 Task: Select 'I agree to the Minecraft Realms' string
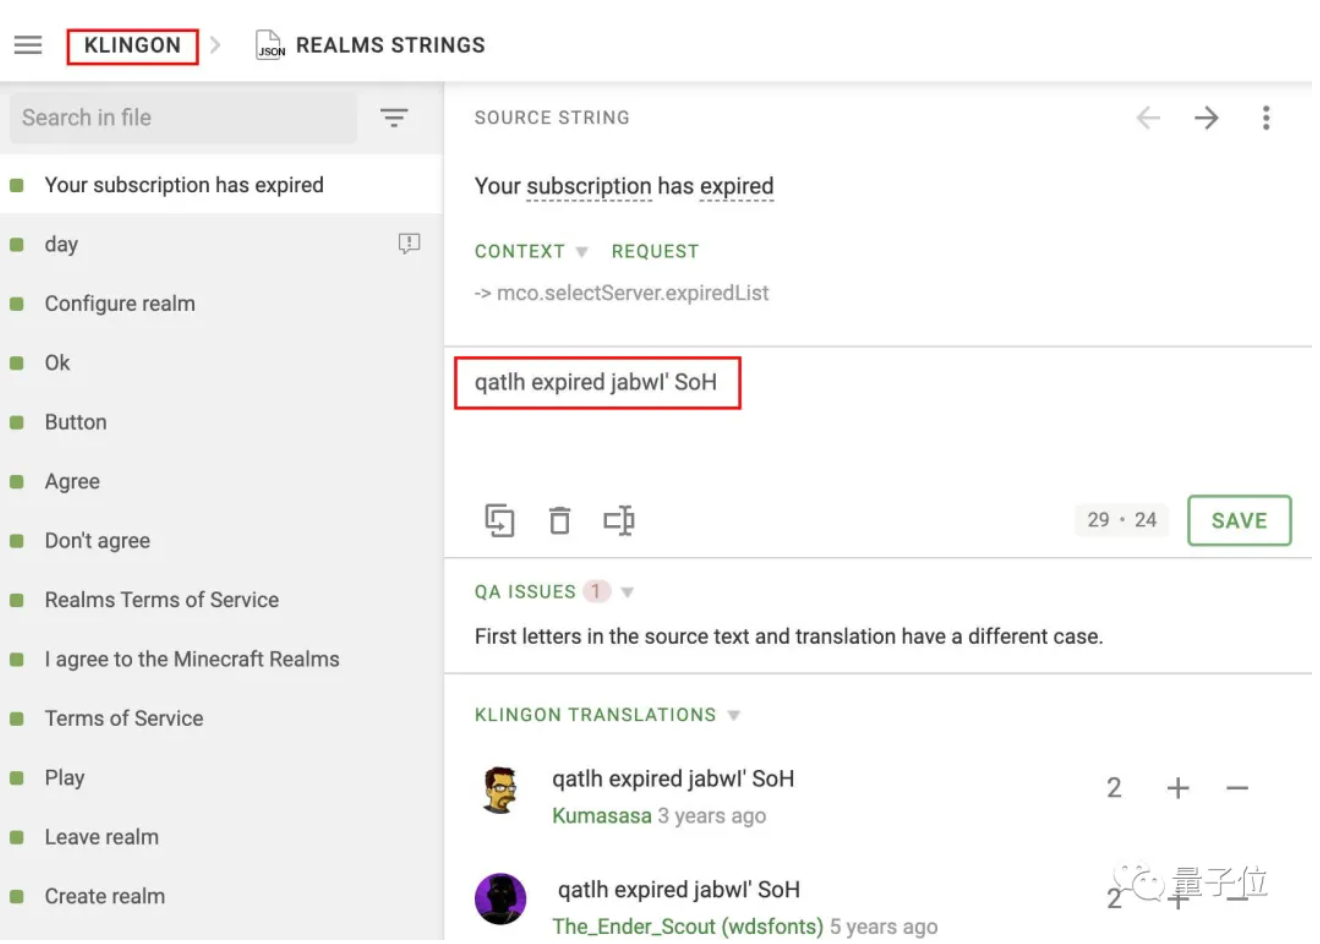pos(221,659)
